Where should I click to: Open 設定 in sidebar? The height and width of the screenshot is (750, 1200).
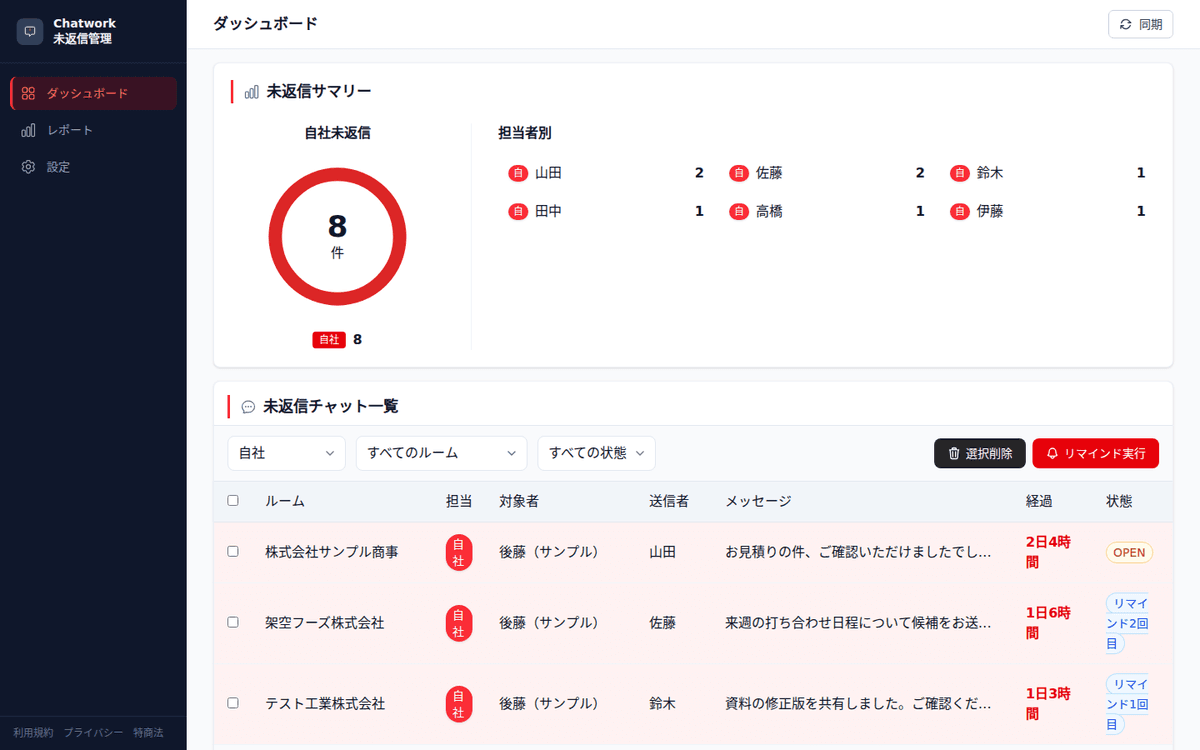tap(94, 167)
